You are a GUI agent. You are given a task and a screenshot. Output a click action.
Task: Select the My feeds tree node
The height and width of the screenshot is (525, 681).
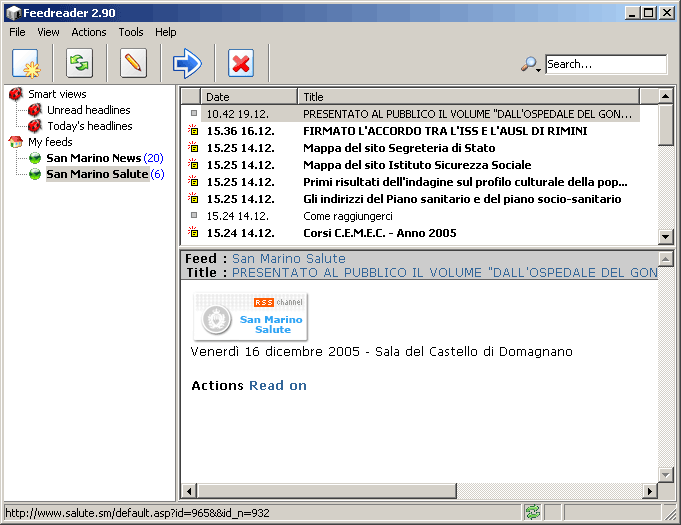tap(50, 142)
